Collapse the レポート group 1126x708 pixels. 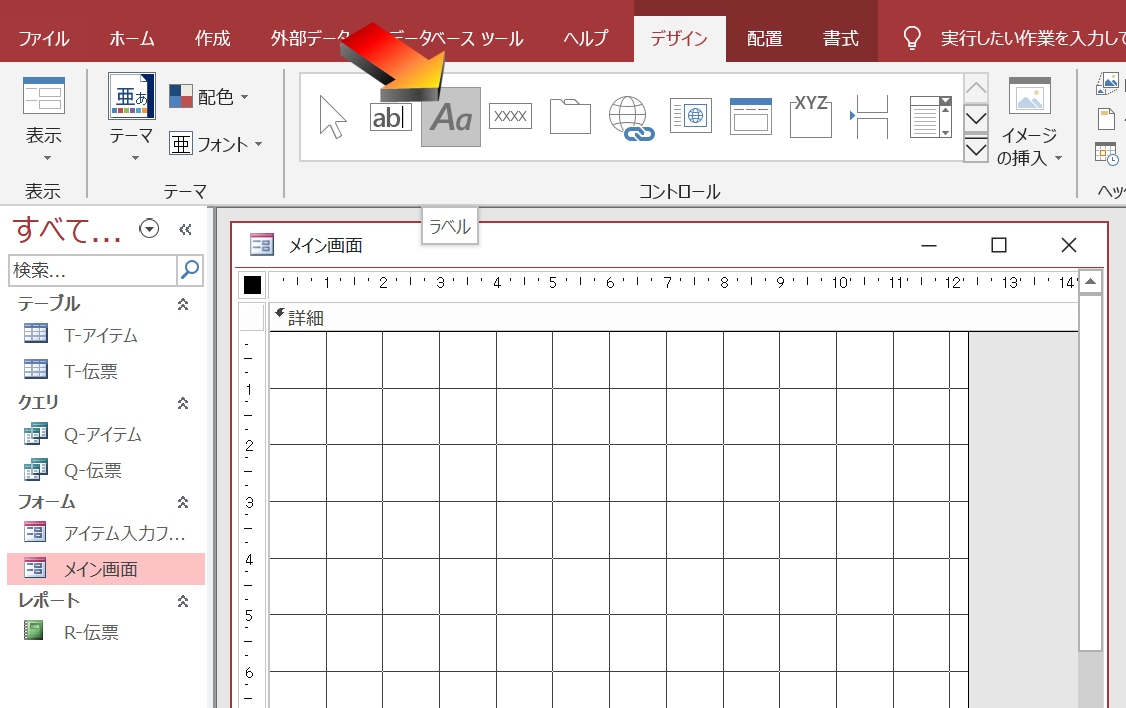[x=183, y=602]
